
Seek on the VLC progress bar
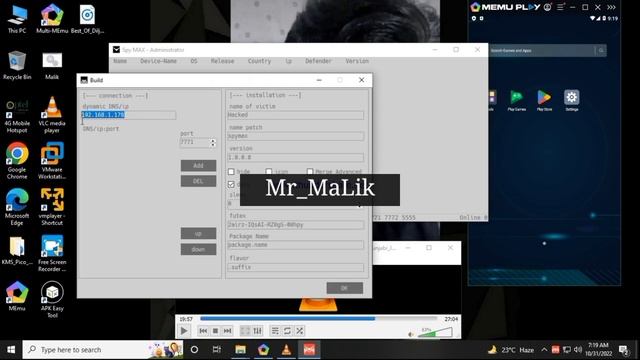(x=318, y=318)
